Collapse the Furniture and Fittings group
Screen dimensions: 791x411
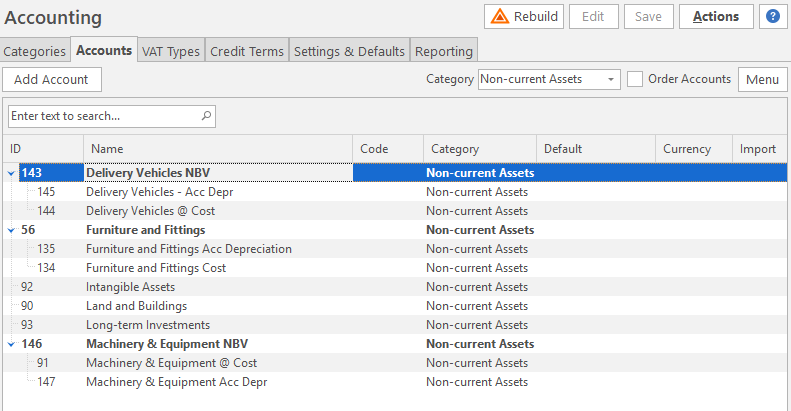click(11, 230)
